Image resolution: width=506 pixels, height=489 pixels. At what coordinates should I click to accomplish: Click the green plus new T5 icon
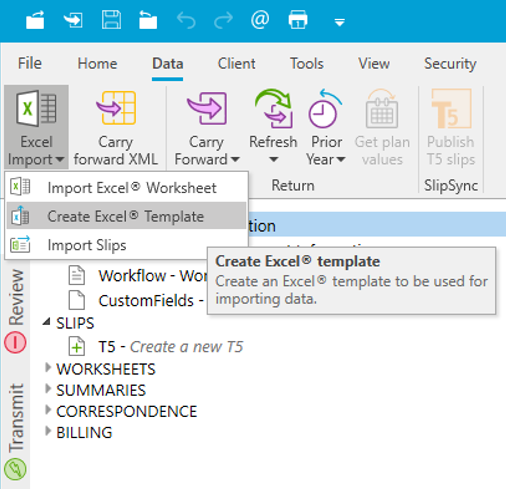click(x=77, y=346)
